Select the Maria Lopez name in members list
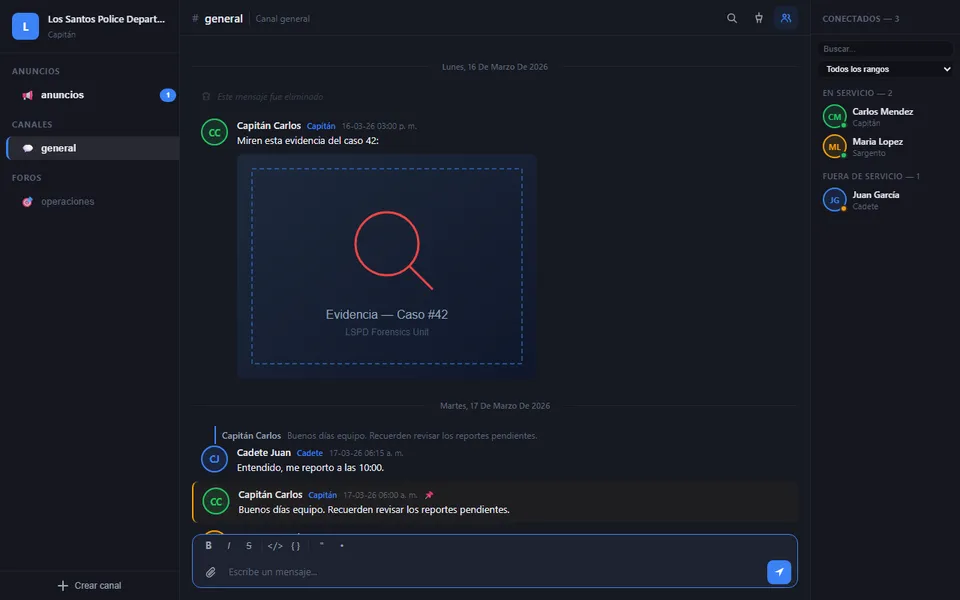Image resolution: width=960 pixels, height=600 pixels. click(x=877, y=141)
